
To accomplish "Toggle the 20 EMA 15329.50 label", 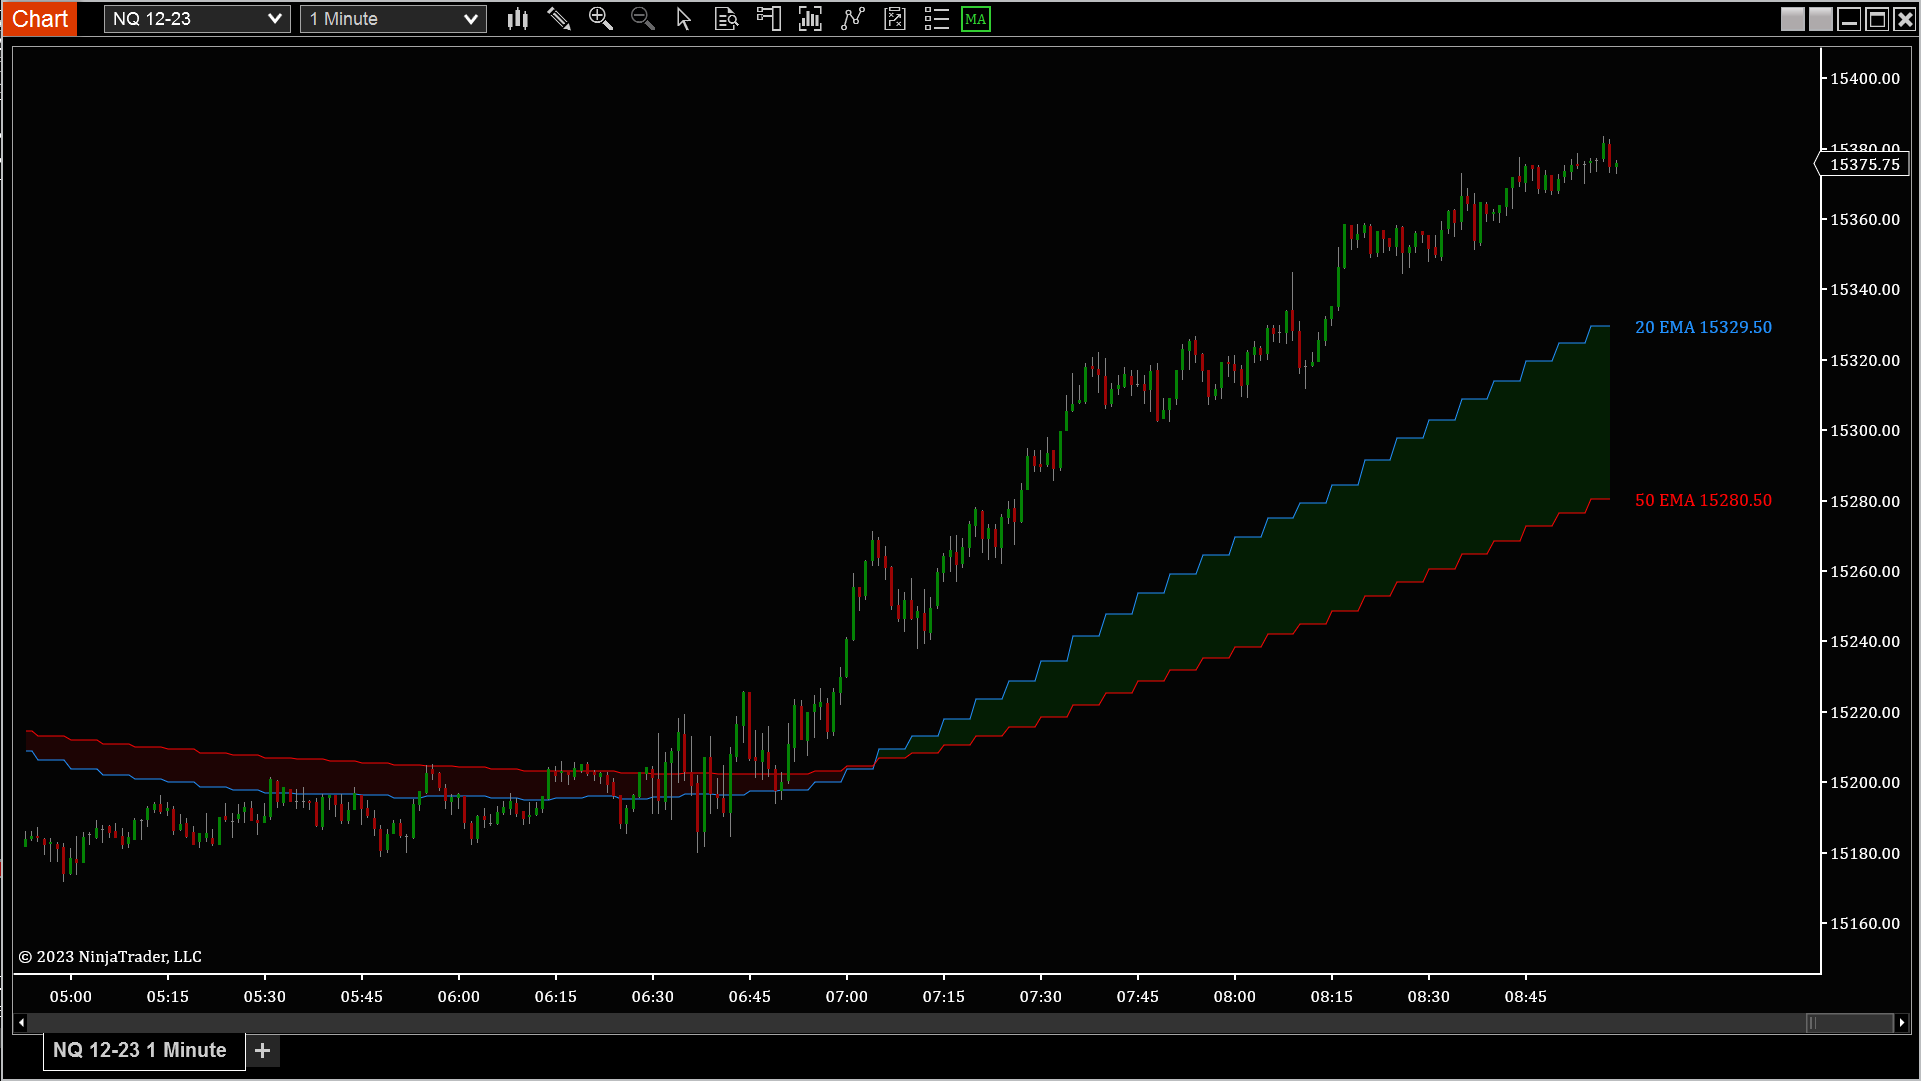I will click(1704, 327).
